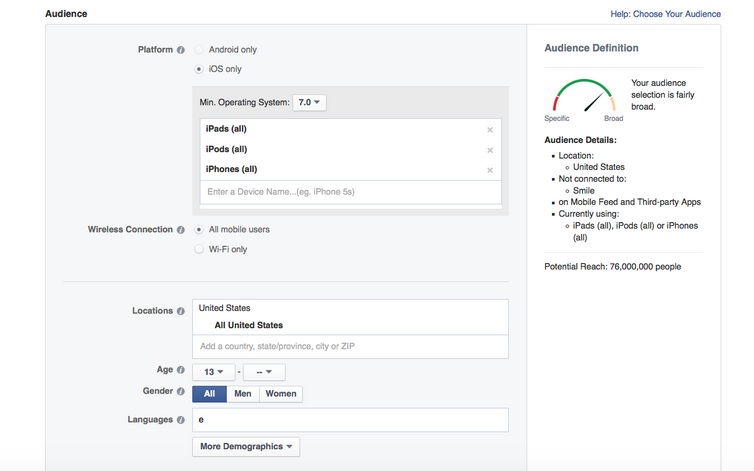Screen dimensions: 754x471
Task: Select the iOS only radio button
Action: 199,69
